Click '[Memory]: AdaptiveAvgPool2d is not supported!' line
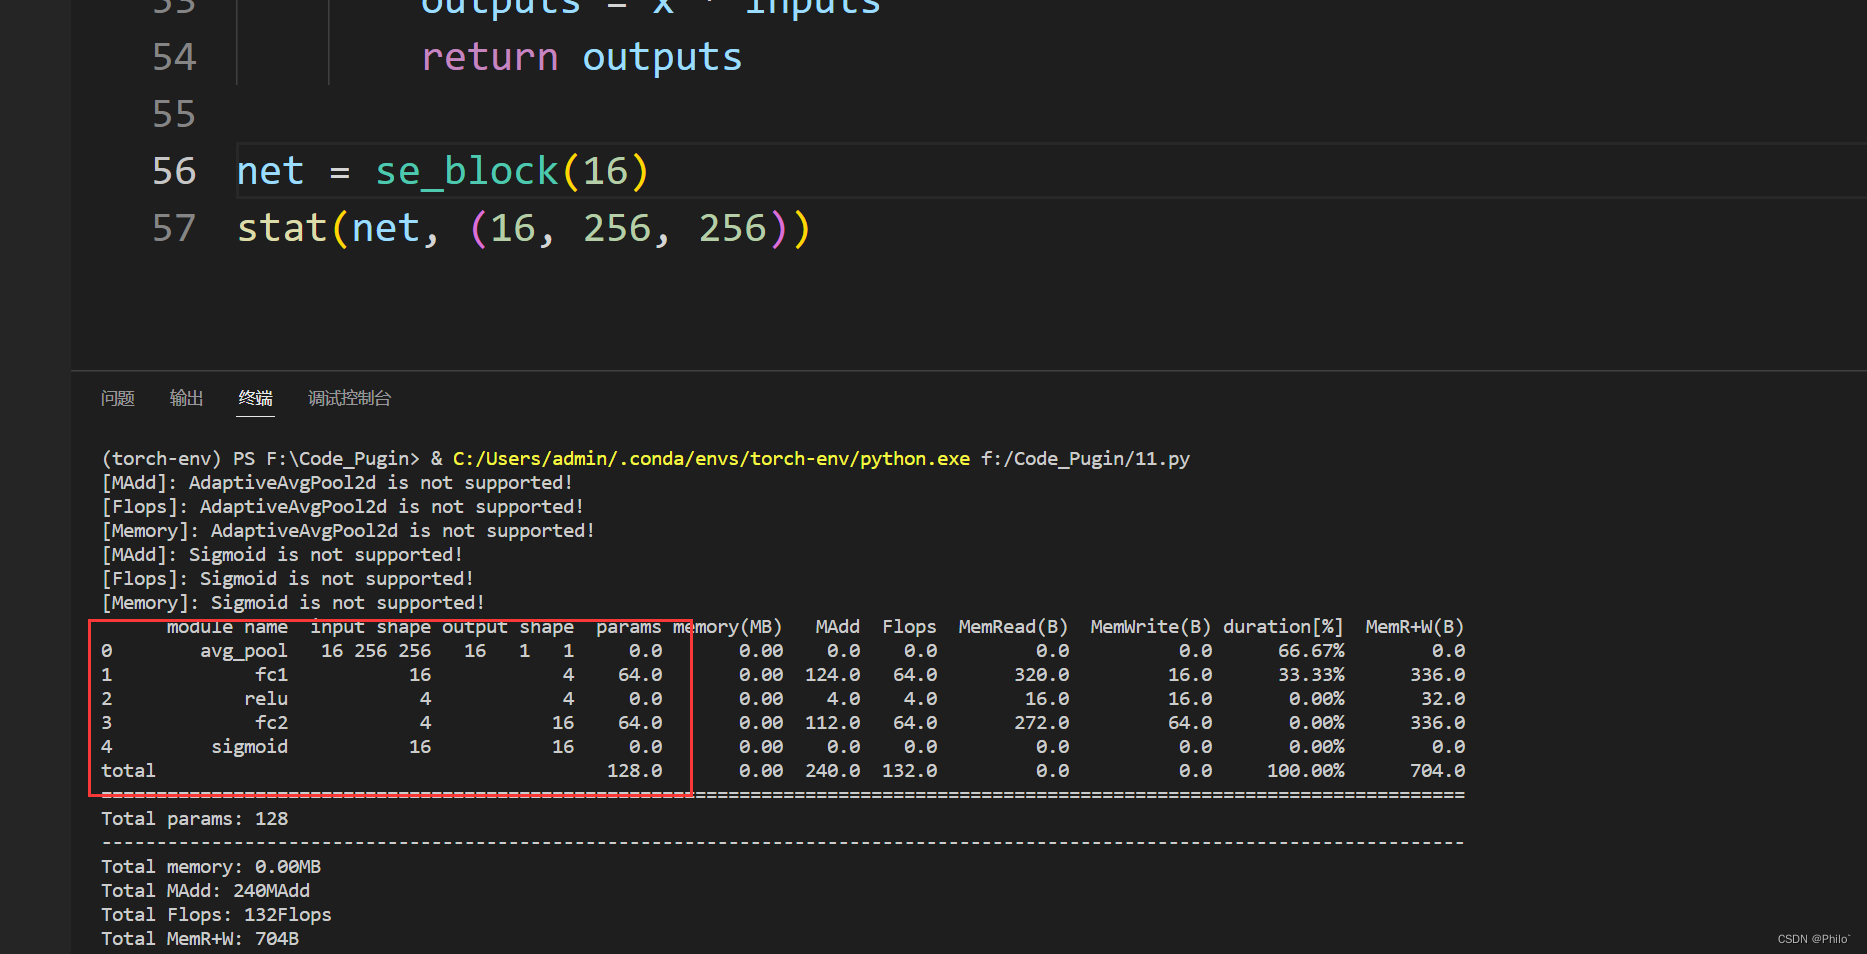The width and height of the screenshot is (1867, 954). pyautogui.click(x=348, y=531)
